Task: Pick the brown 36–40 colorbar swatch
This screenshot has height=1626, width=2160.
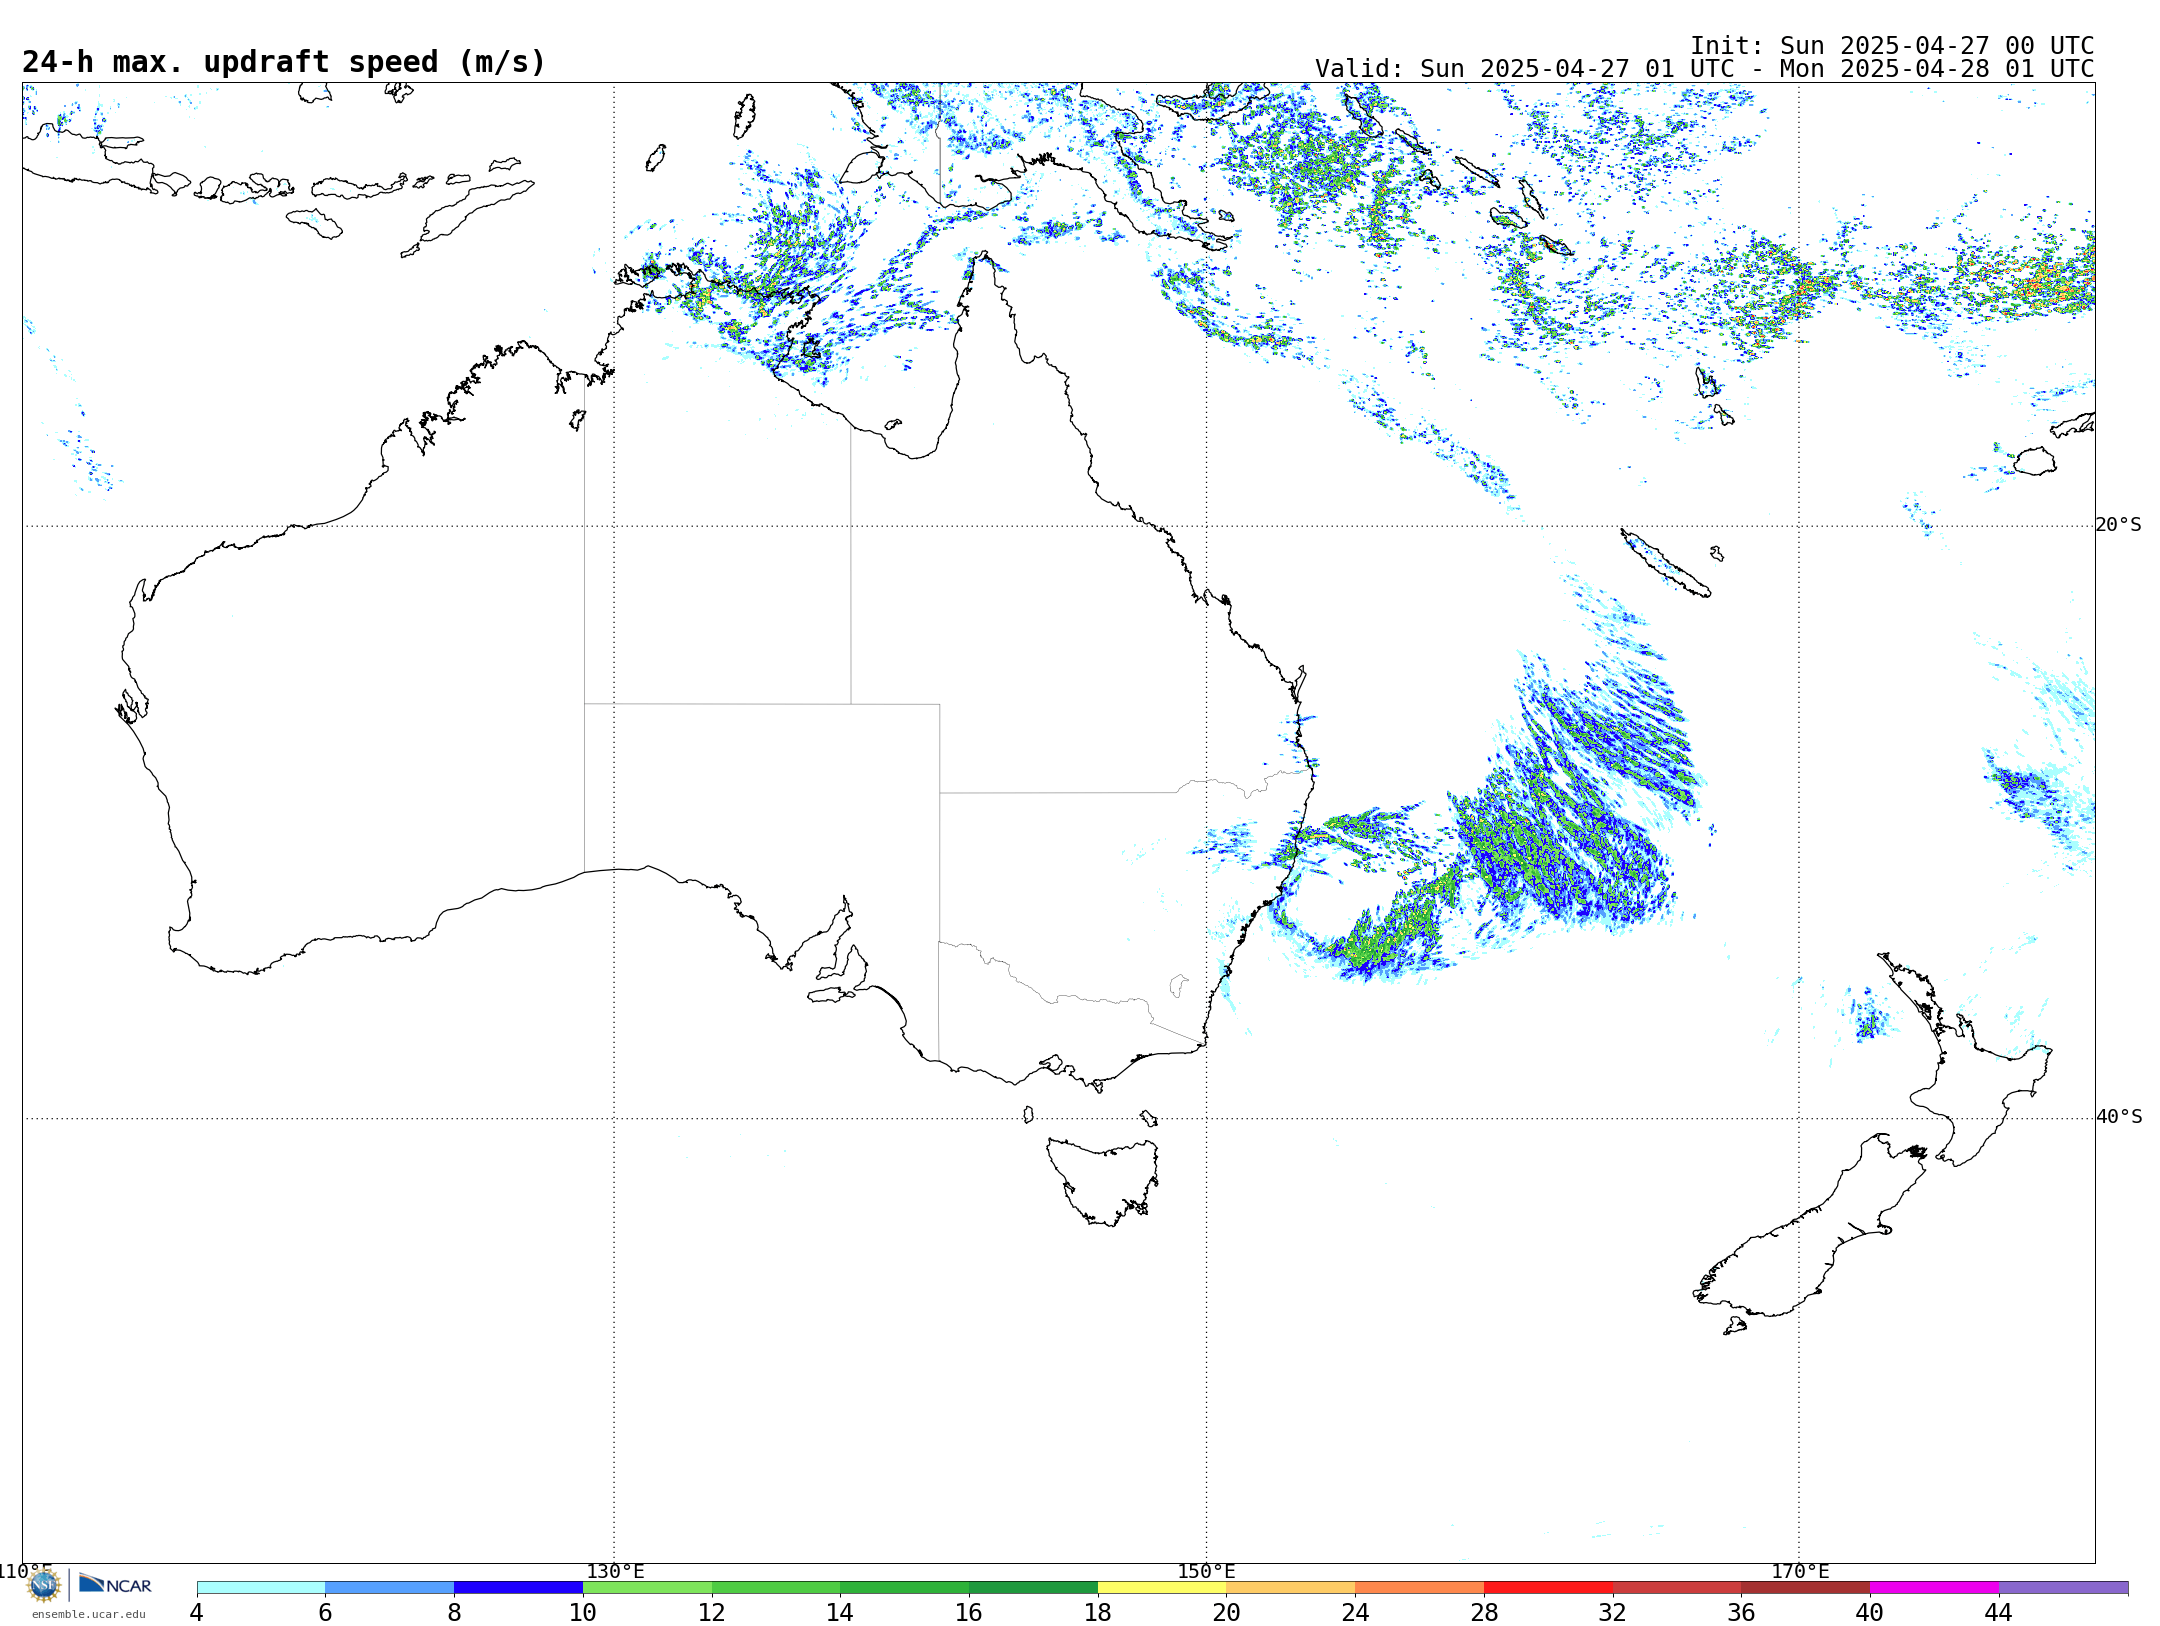Action: coord(1806,1588)
